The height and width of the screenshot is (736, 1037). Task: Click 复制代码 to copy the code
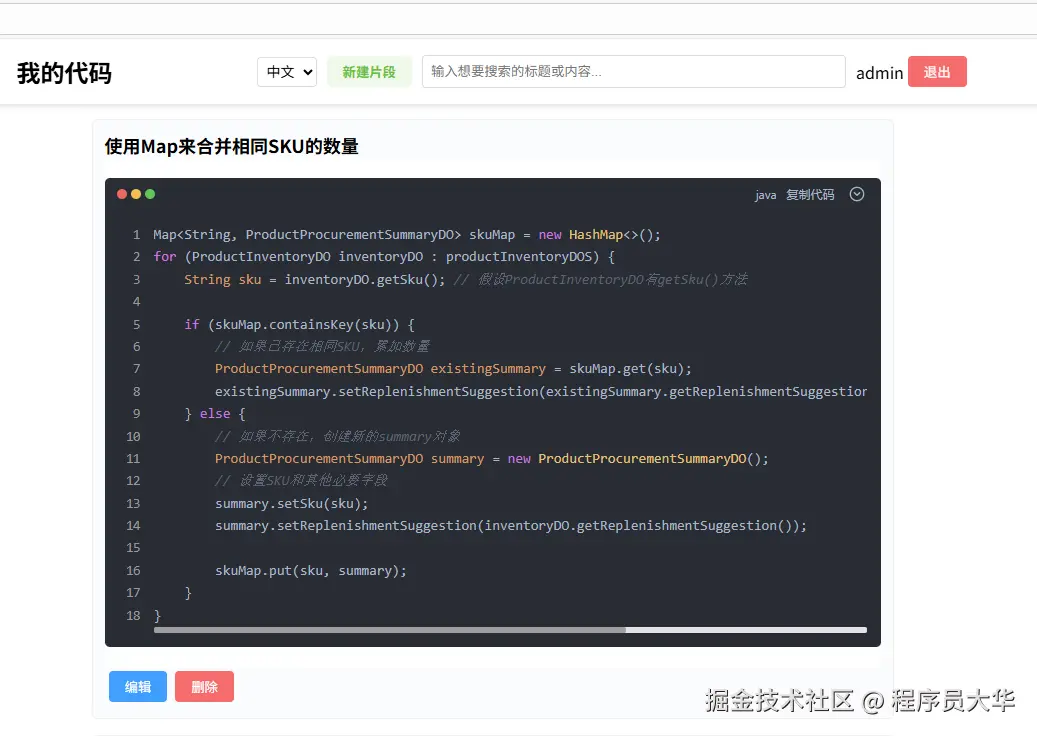812,195
